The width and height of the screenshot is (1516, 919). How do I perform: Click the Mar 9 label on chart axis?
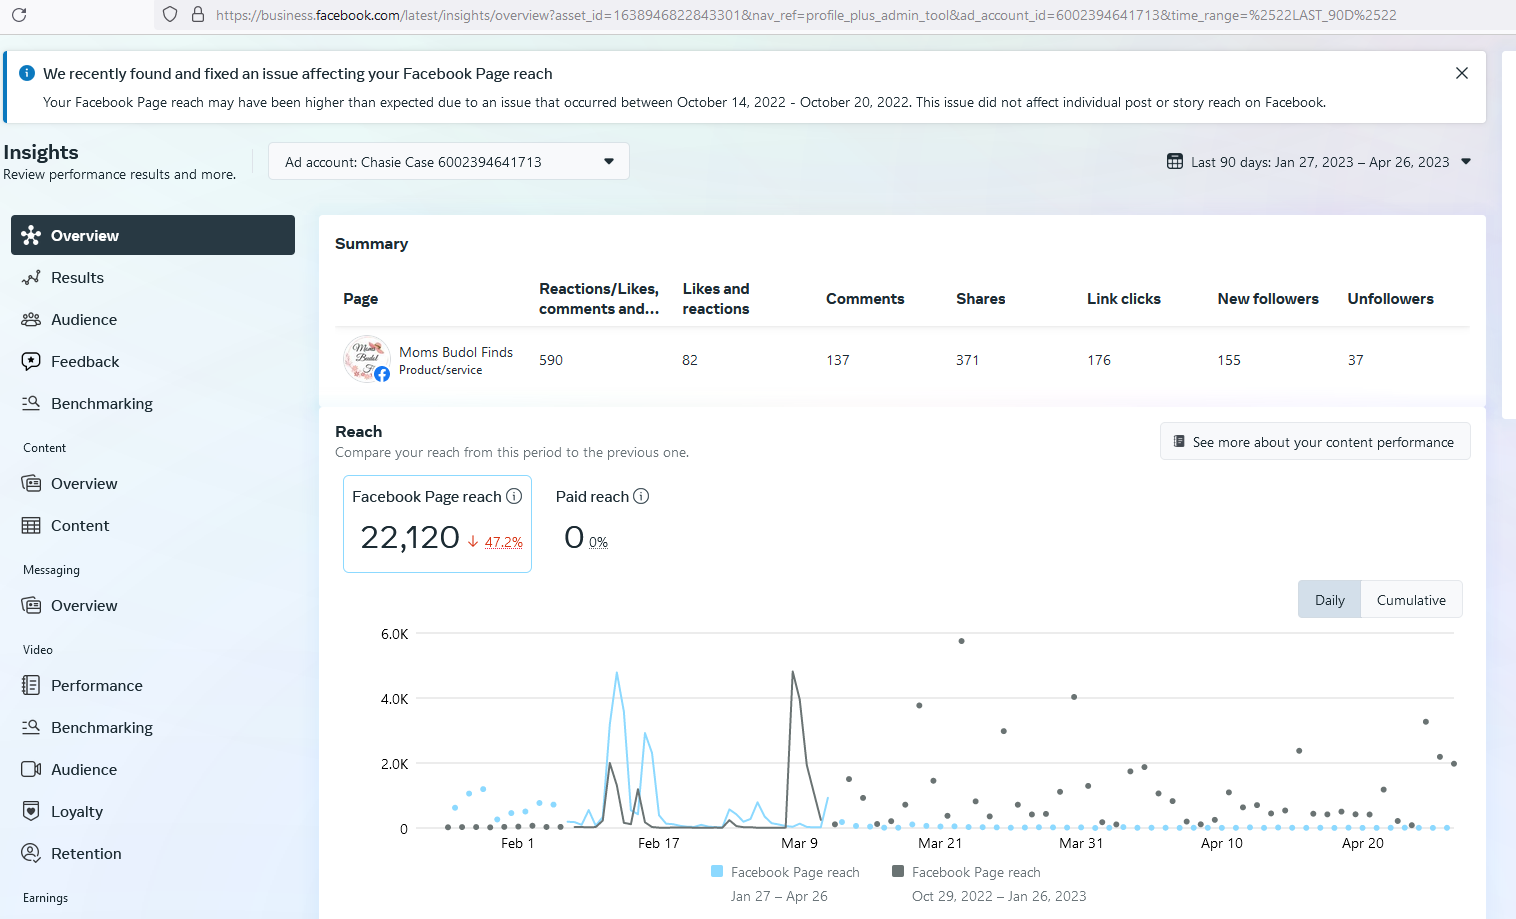pyautogui.click(x=799, y=843)
